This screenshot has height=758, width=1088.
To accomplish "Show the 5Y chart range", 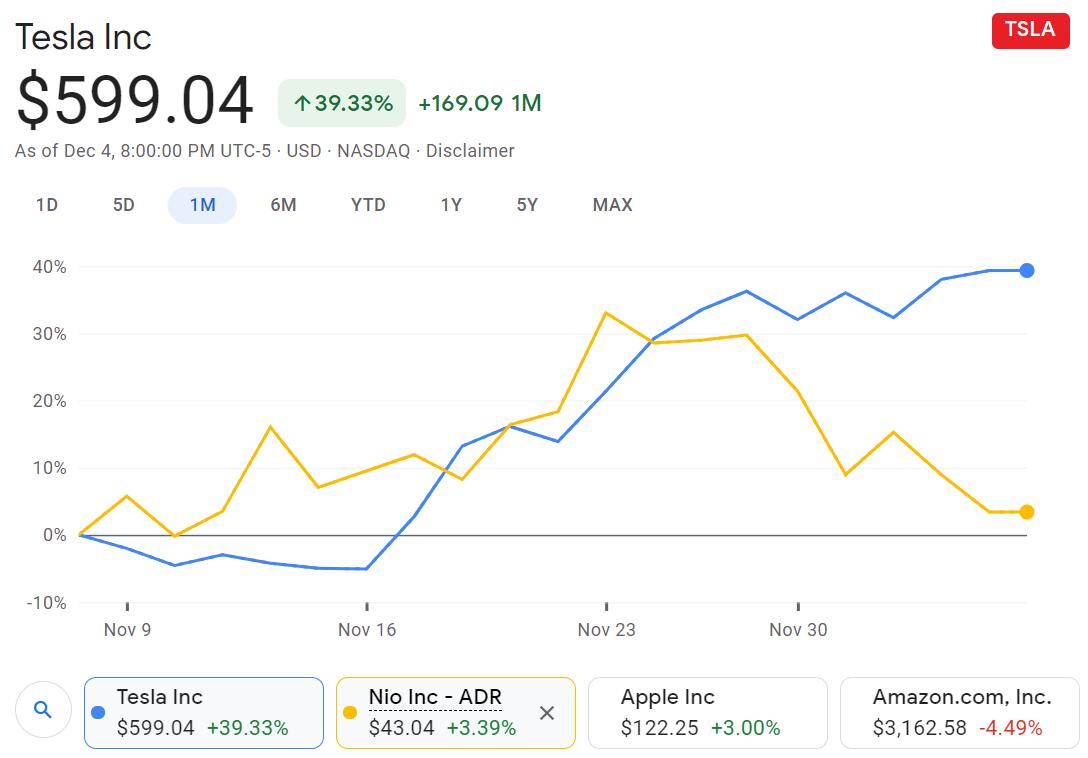I will tap(527, 205).
